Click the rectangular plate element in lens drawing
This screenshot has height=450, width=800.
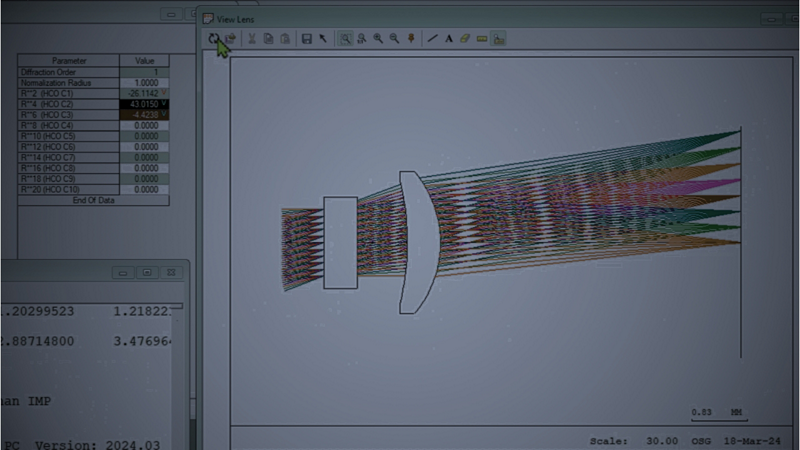point(340,243)
